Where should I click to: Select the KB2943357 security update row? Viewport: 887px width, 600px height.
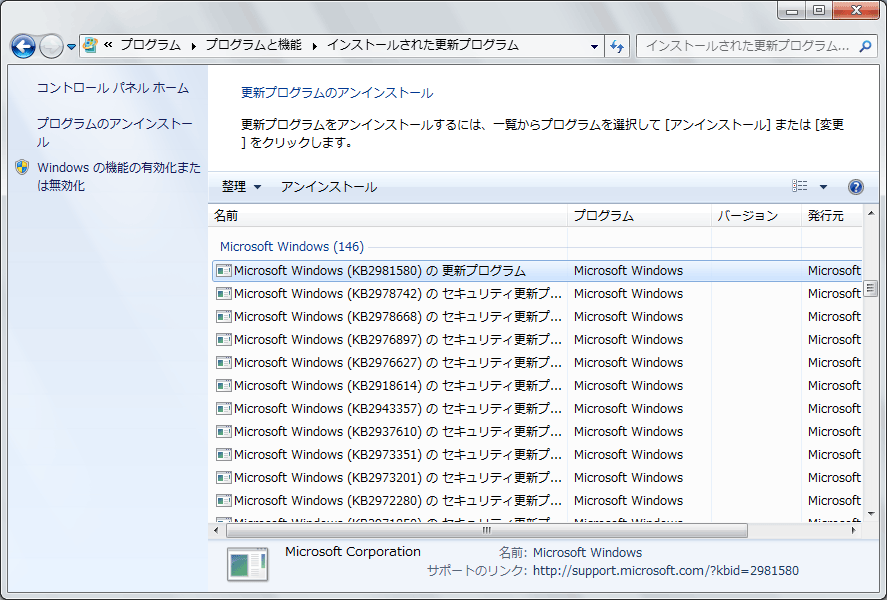click(537, 409)
